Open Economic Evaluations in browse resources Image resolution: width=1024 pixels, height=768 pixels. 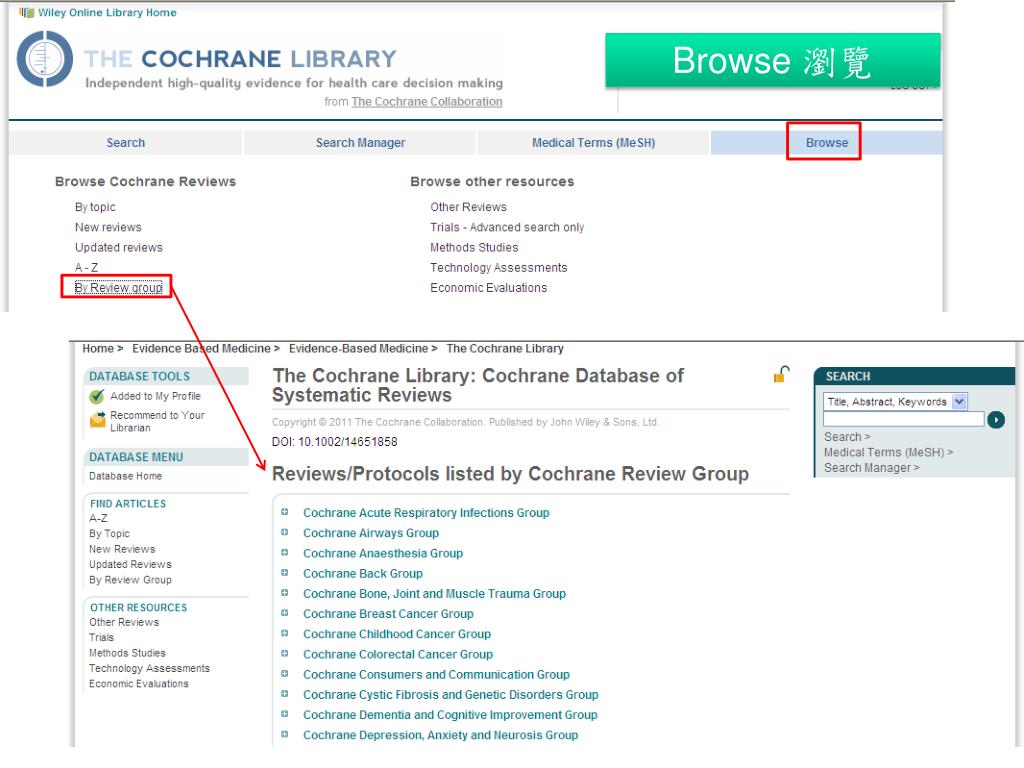pos(488,288)
